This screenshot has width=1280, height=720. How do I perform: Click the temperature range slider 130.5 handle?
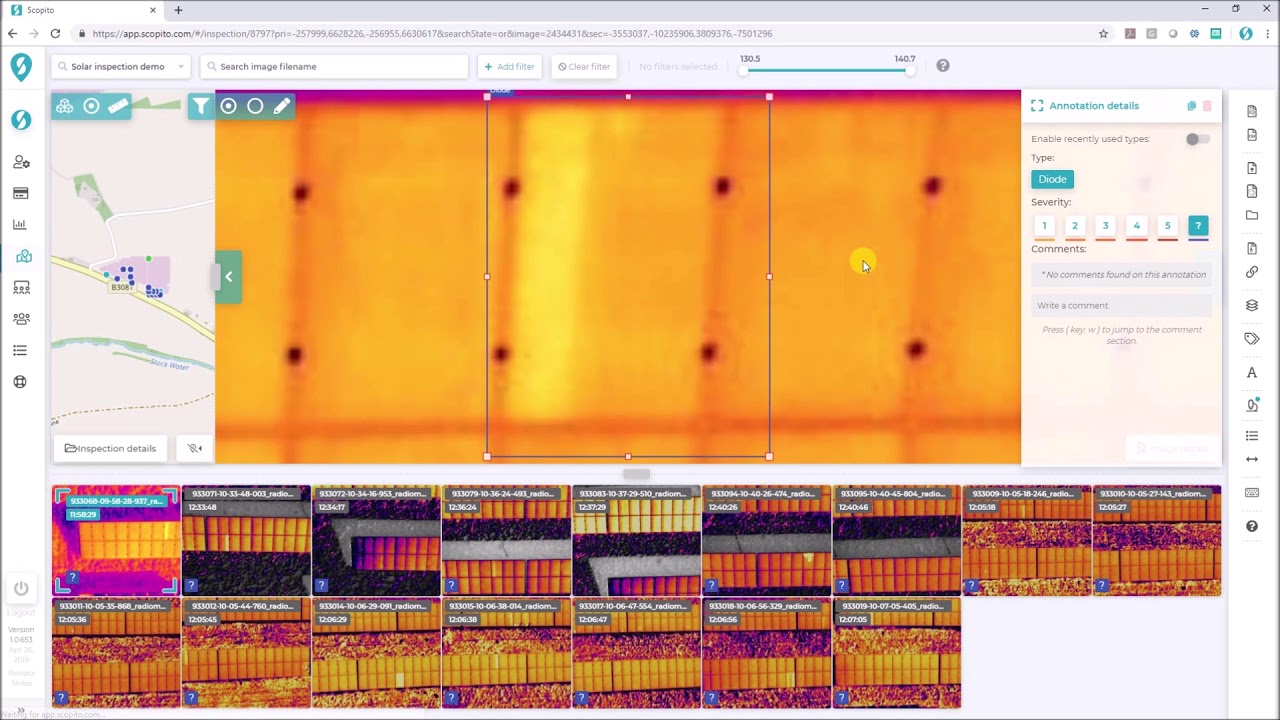tap(745, 70)
